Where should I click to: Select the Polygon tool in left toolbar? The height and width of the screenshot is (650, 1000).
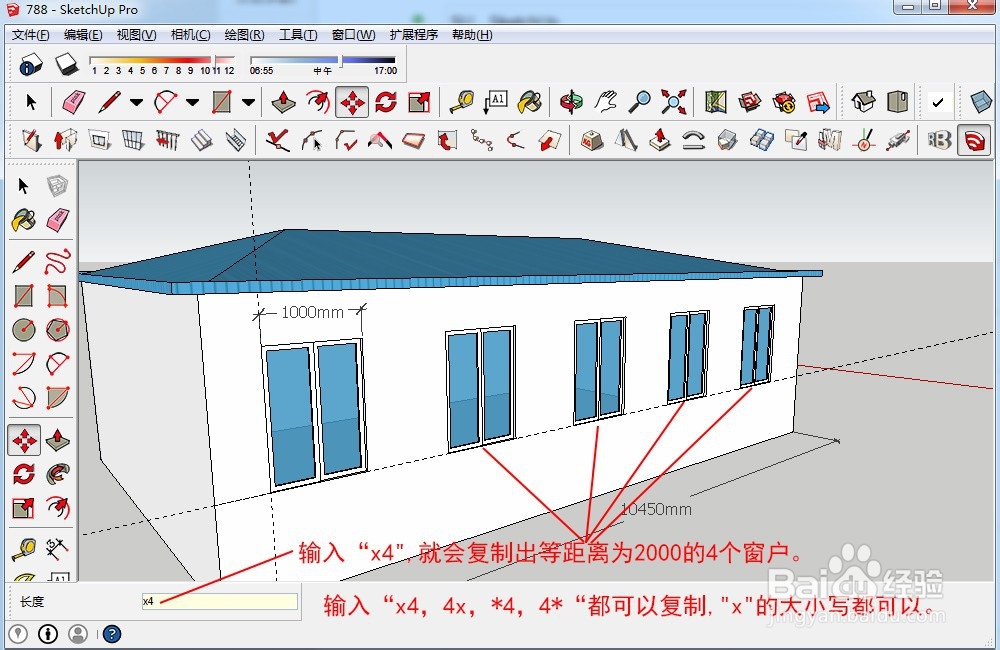(x=57, y=330)
